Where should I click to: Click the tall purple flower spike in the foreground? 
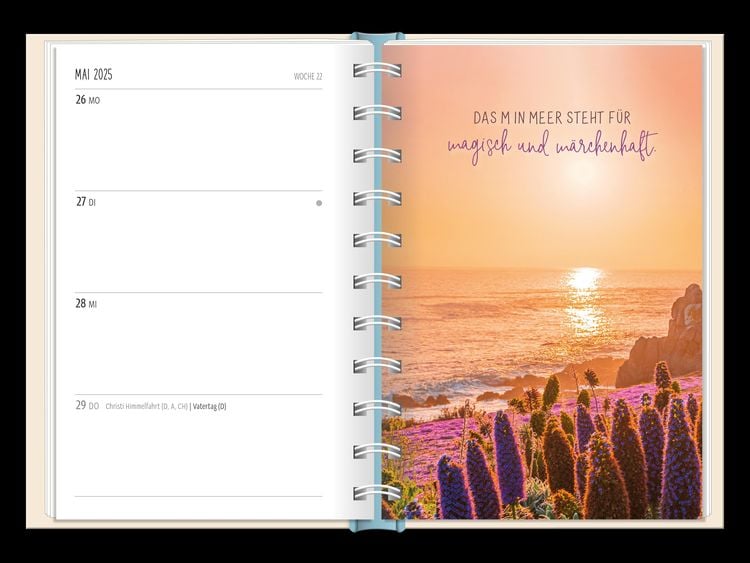pyautogui.click(x=508, y=460)
